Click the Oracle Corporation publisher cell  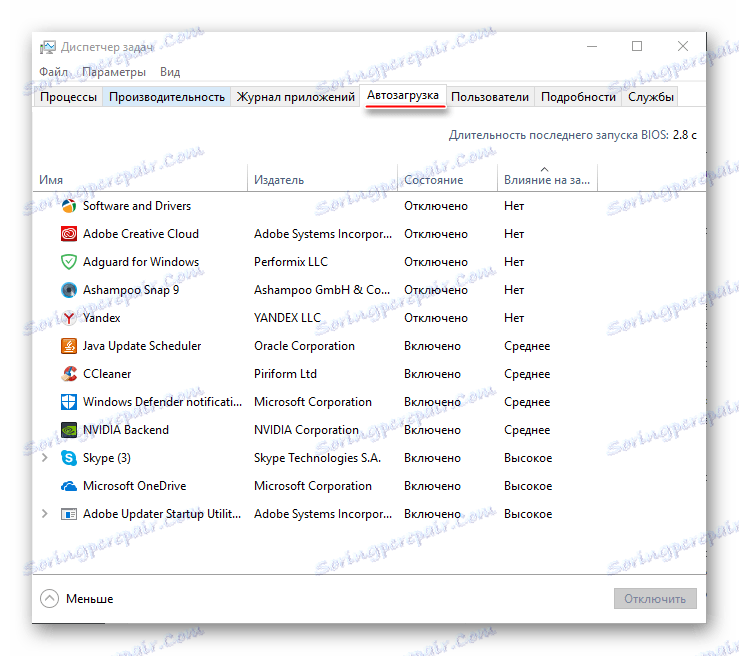click(304, 346)
